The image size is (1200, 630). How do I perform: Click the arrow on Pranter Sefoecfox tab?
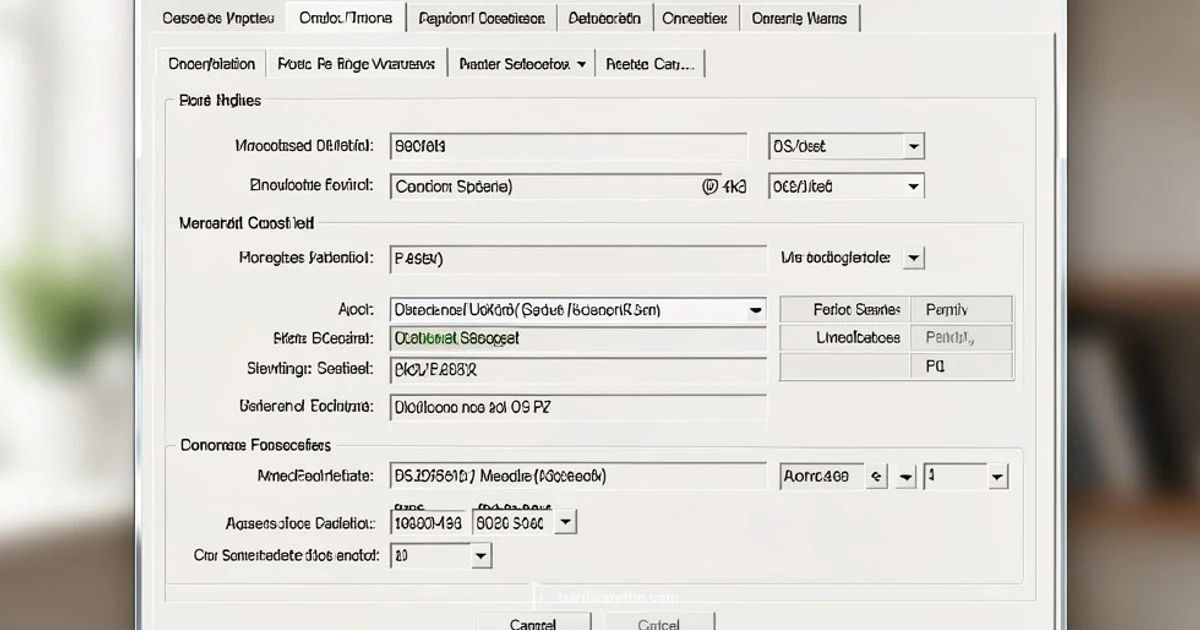tap(581, 64)
